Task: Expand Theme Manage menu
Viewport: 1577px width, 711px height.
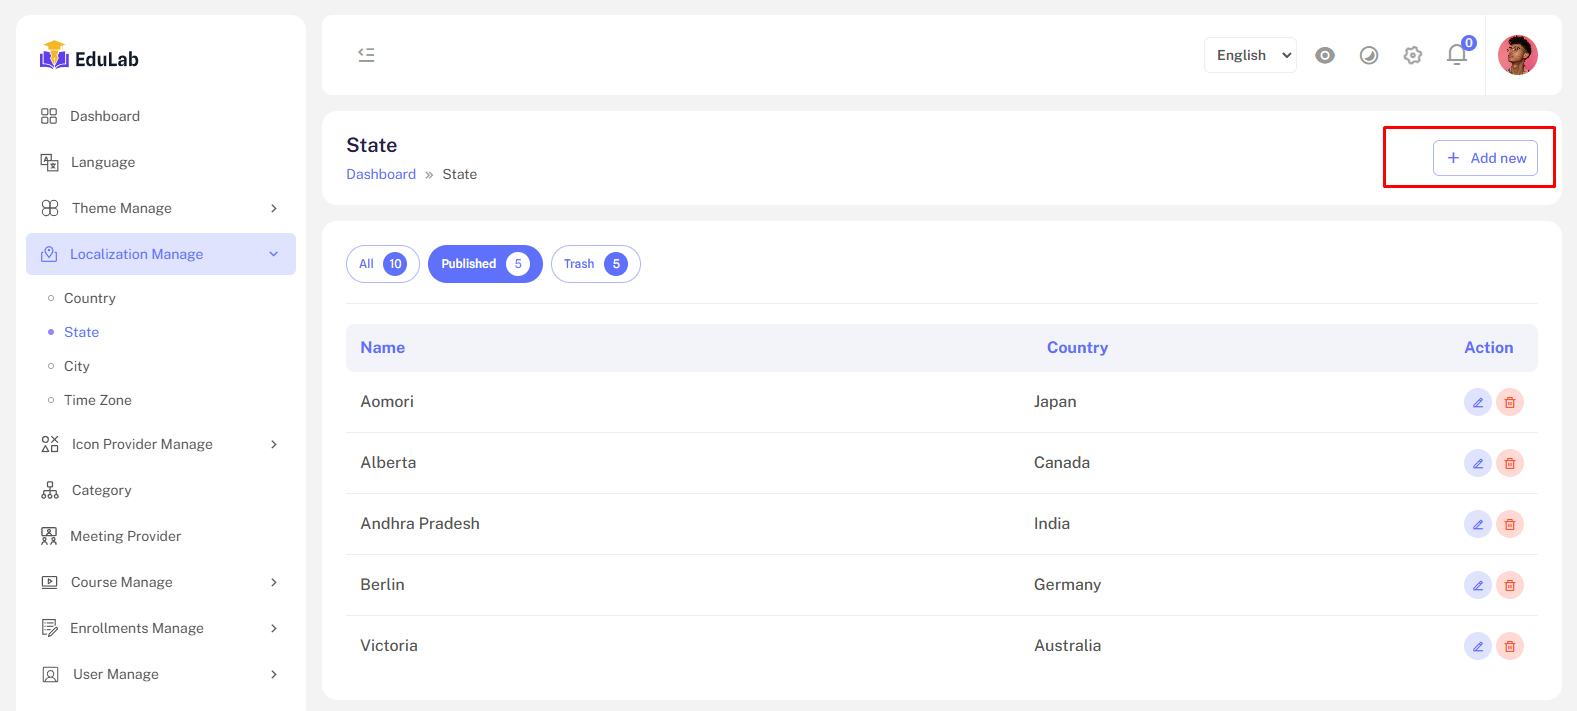Action: coord(160,208)
